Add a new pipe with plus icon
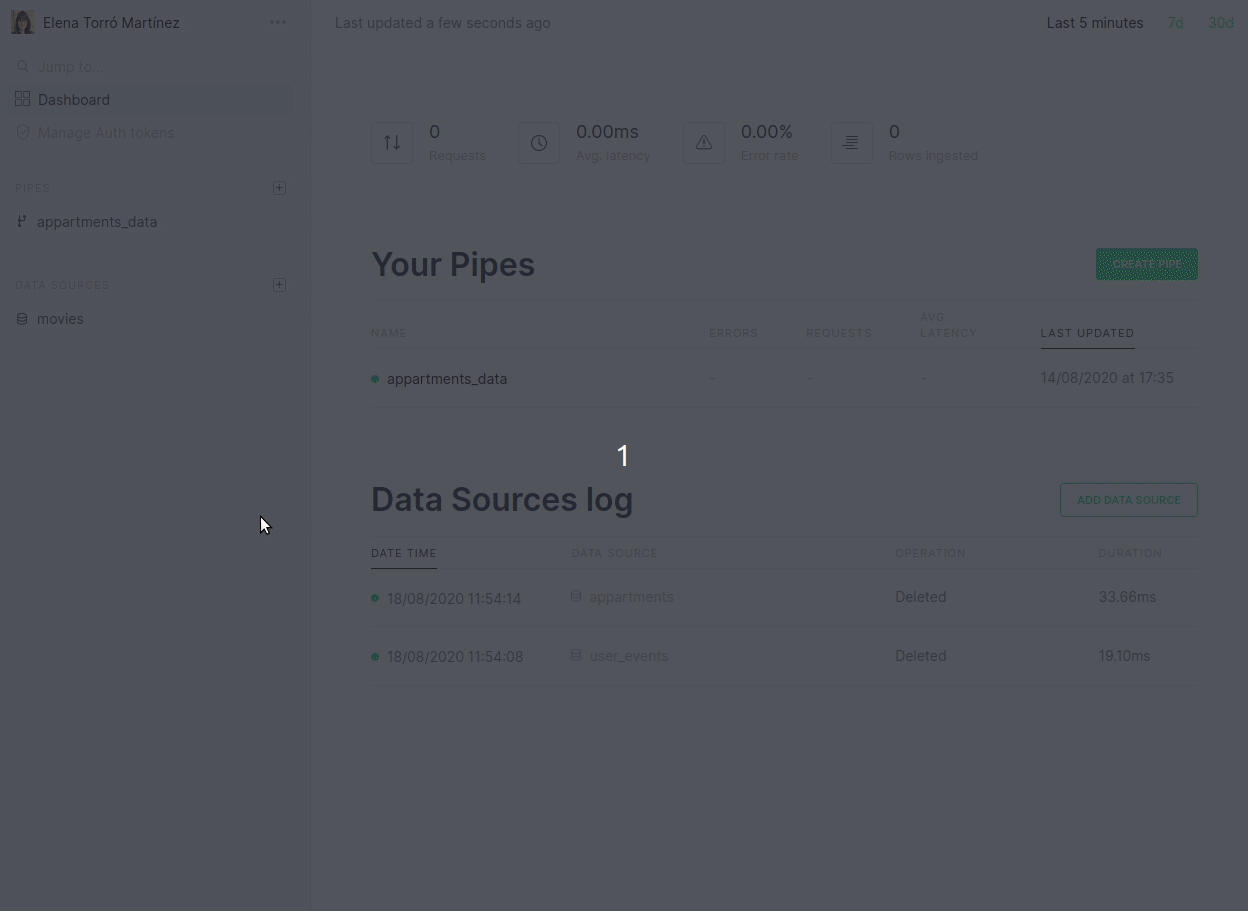This screenshot has height=911, width=1248. 279,188
